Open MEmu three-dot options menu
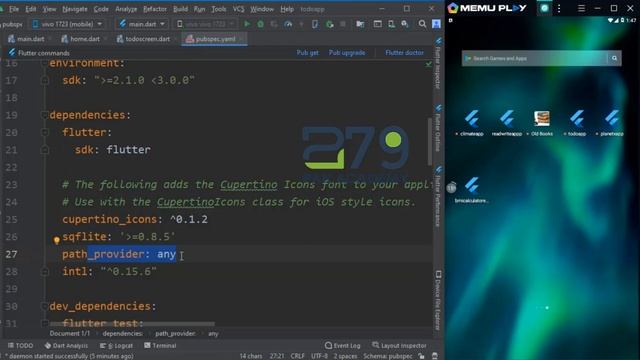The width and height of the screenshot is (640, 360). coord(559,8)
